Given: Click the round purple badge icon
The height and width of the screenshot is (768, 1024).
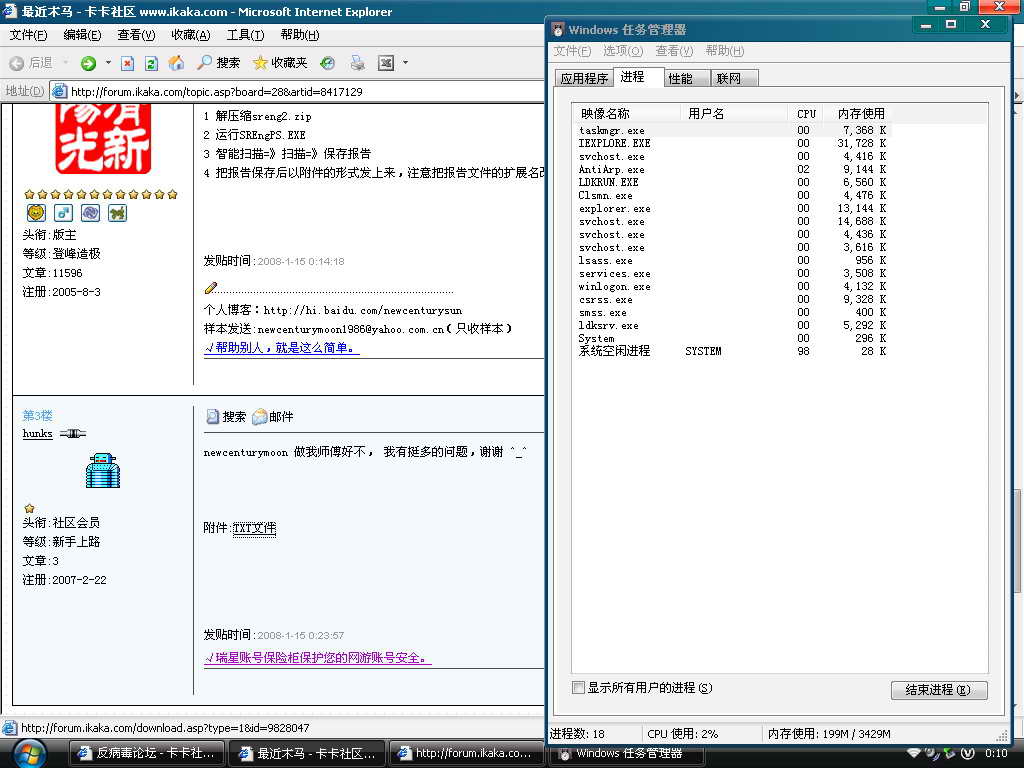Looking at the screenshot, I should point(90,212).
